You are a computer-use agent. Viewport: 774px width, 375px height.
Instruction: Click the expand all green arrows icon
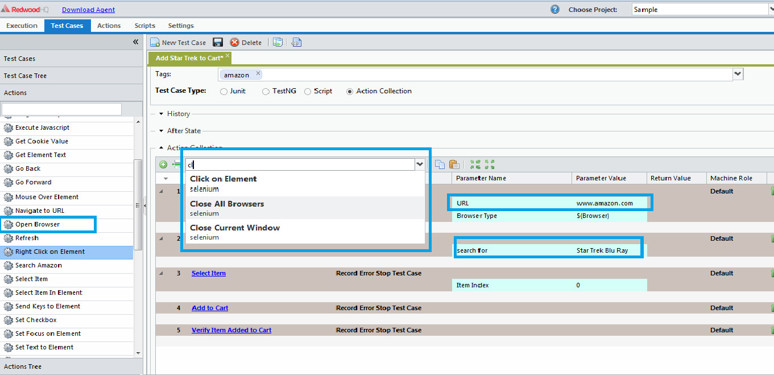click(x=475, y=164)
